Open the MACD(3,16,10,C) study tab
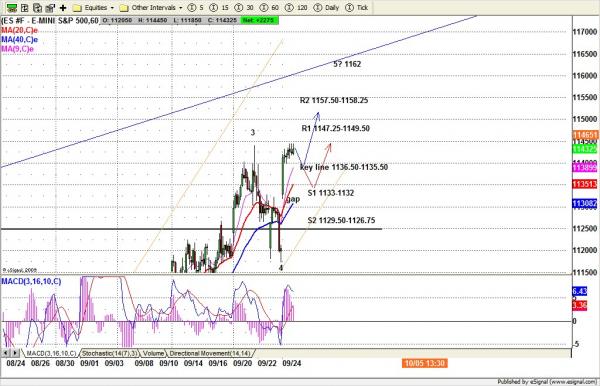Screen dimensions: 600x386 [x=51, y=353]
